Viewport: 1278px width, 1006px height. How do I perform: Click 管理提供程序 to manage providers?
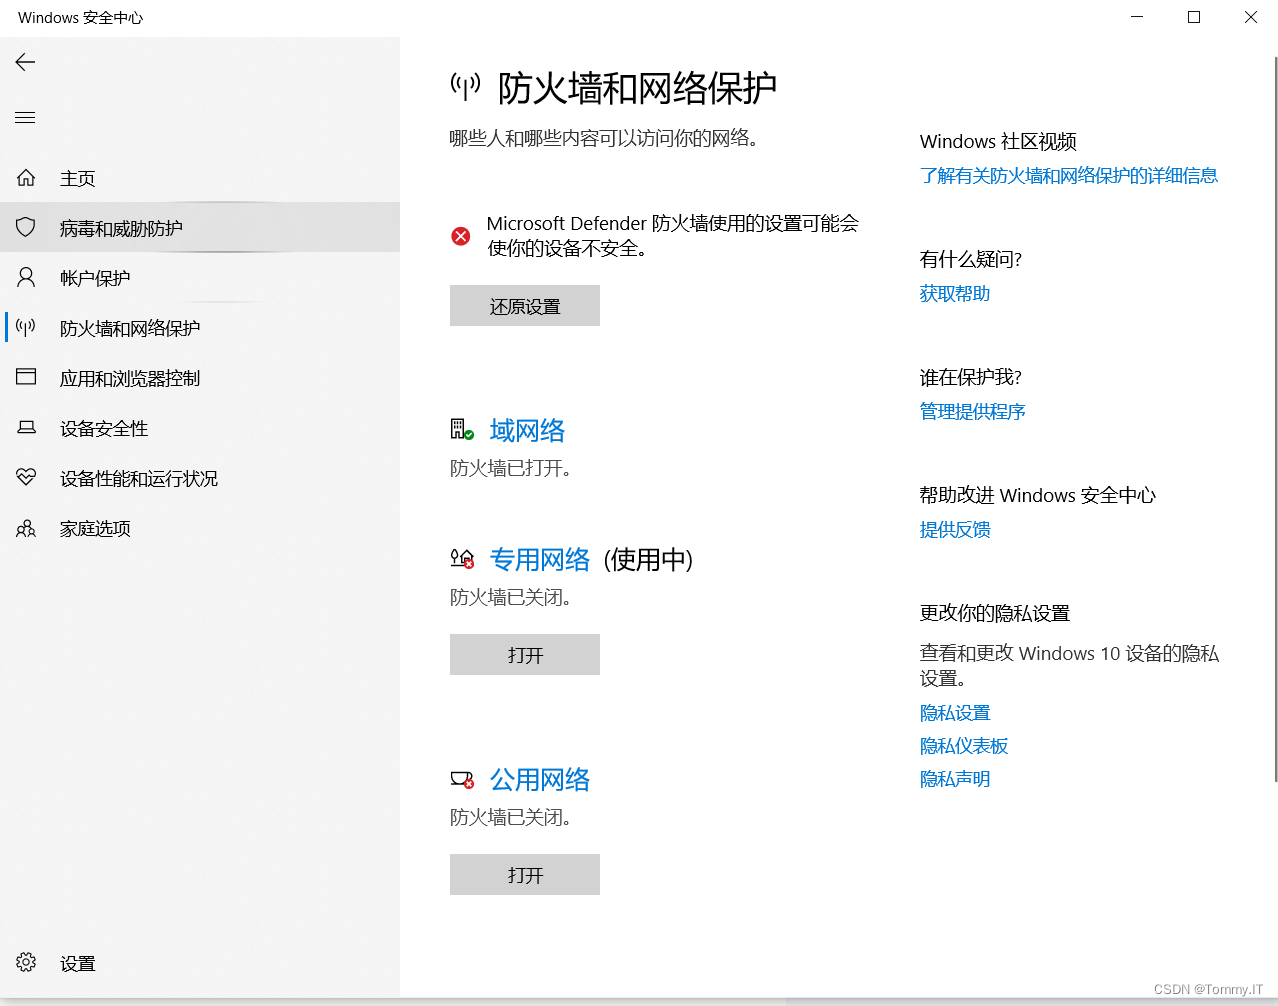pos(972,411)
